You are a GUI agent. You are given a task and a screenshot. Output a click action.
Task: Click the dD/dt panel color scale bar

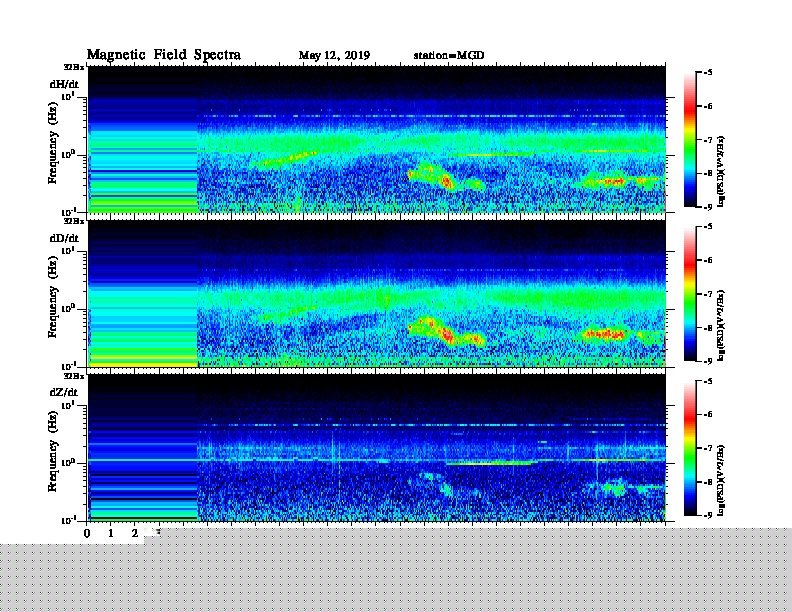coord(690,294)
